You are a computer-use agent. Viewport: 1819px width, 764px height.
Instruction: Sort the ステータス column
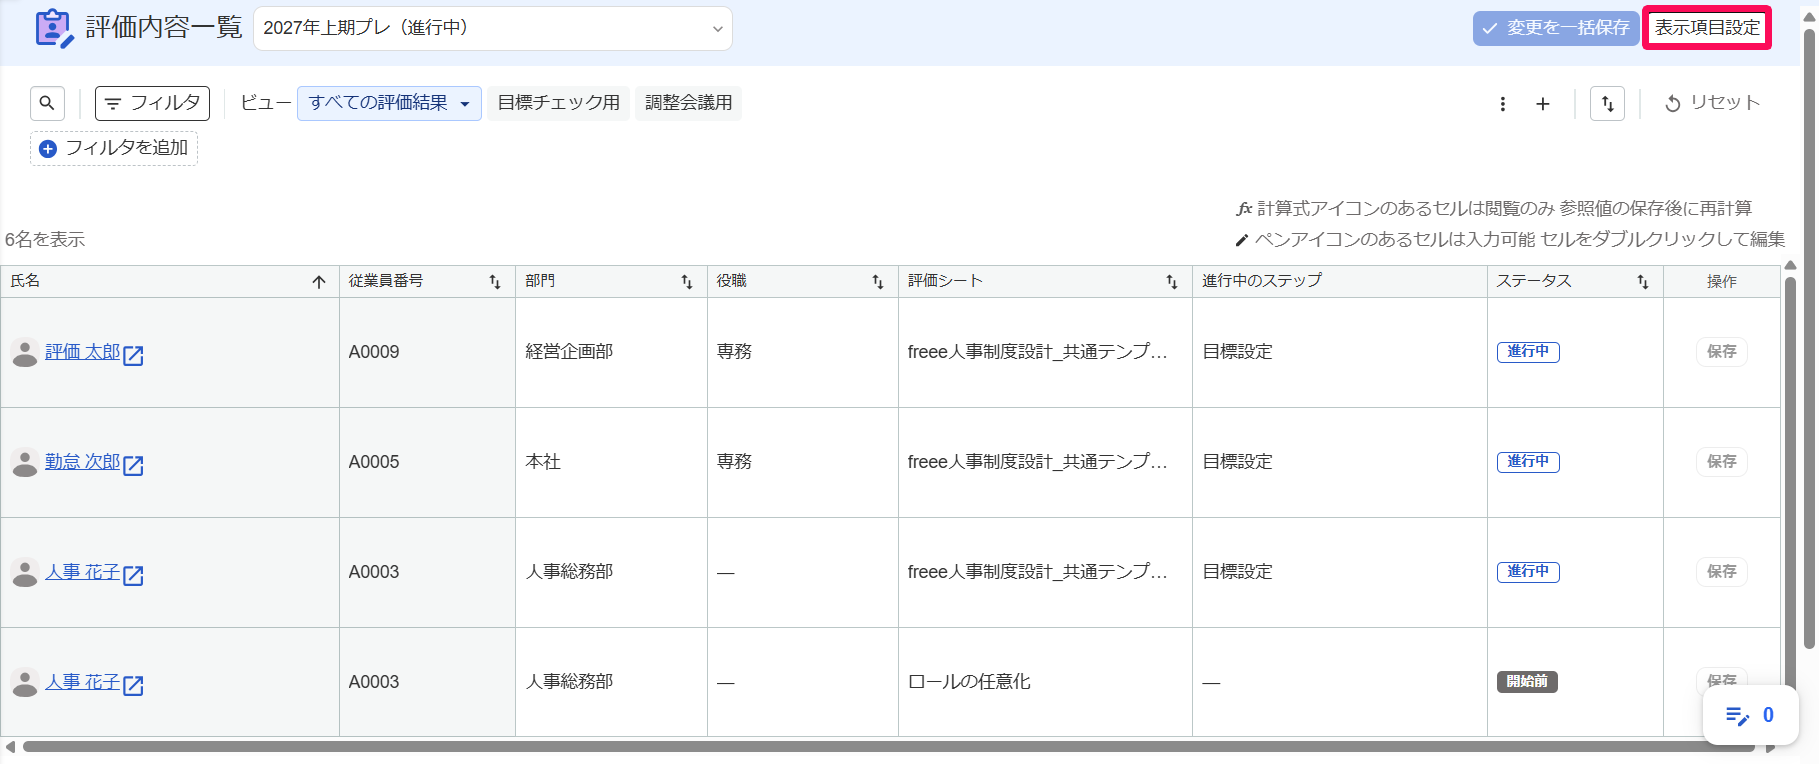tap(1643, 282)
